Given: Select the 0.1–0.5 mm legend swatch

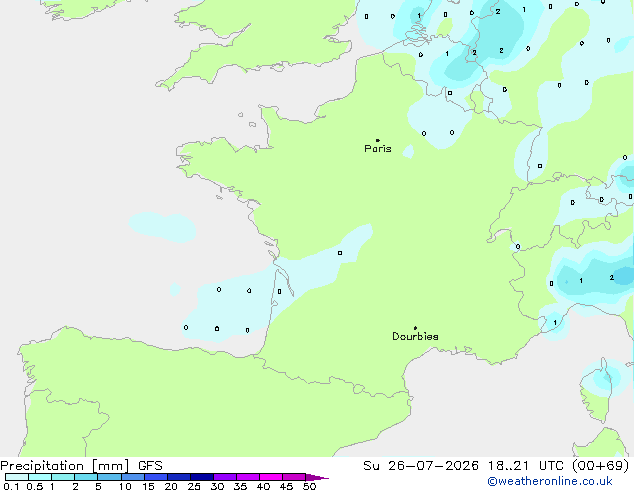Looking at the screenshot, I should [17, 477].
